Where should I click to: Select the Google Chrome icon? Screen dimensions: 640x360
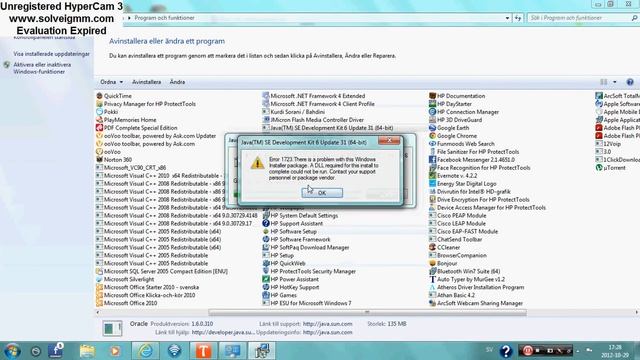[x=432, y=136]
